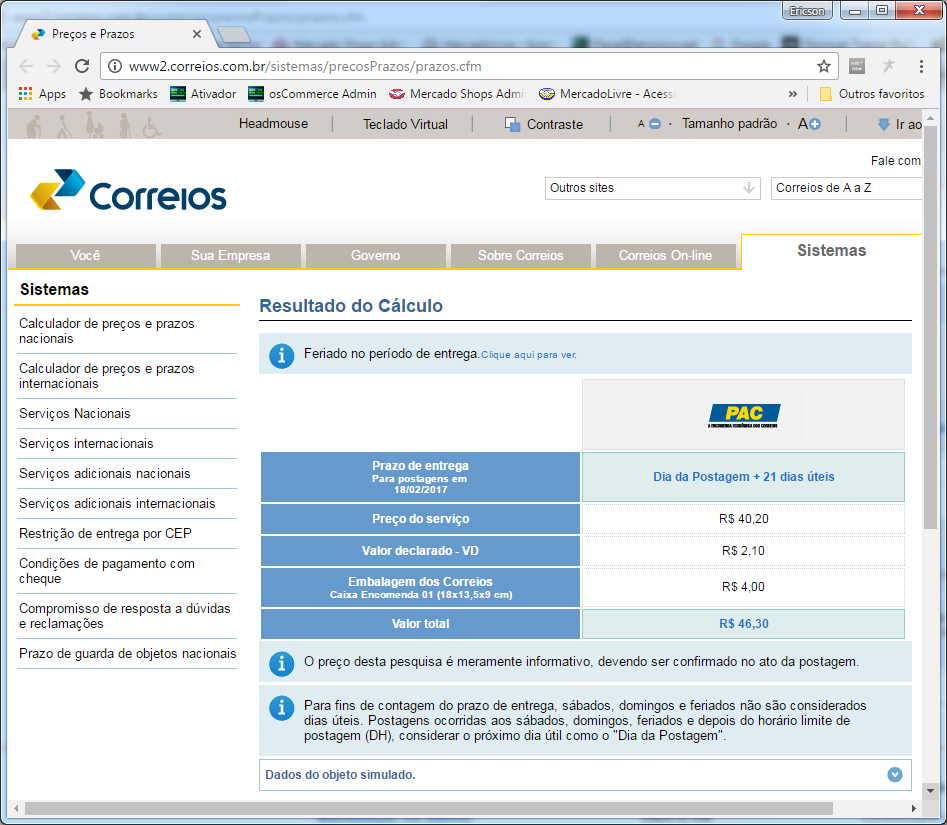Click the R$ 46,30 total value
Viewport: 947px width, 825px height.
click(x=743, y=624)
